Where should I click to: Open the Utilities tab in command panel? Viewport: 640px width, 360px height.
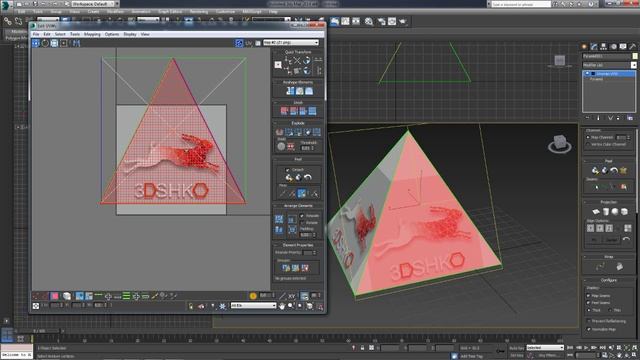(633, 47)
